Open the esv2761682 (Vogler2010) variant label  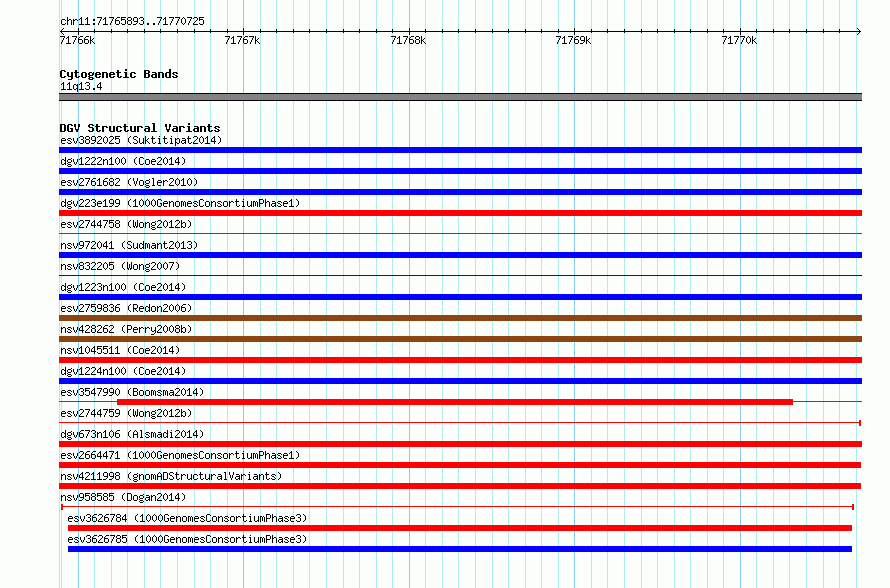(x=129, y=182)
